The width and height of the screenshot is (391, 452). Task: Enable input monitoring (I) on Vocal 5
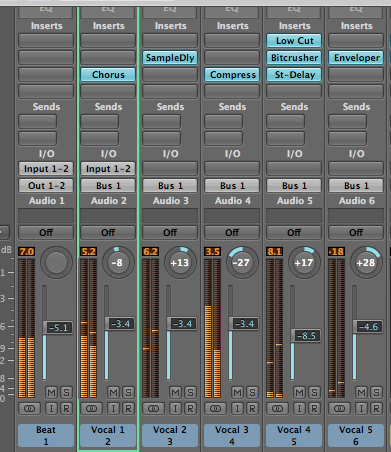coord(361,408)
